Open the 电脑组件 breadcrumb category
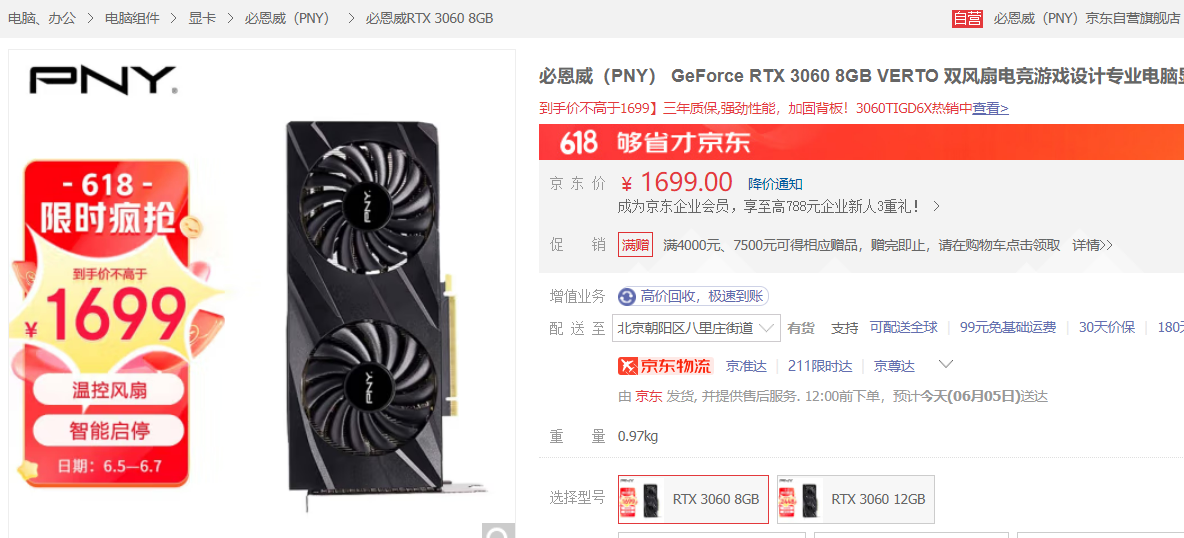1184x538 pixels. coord(132,18)
